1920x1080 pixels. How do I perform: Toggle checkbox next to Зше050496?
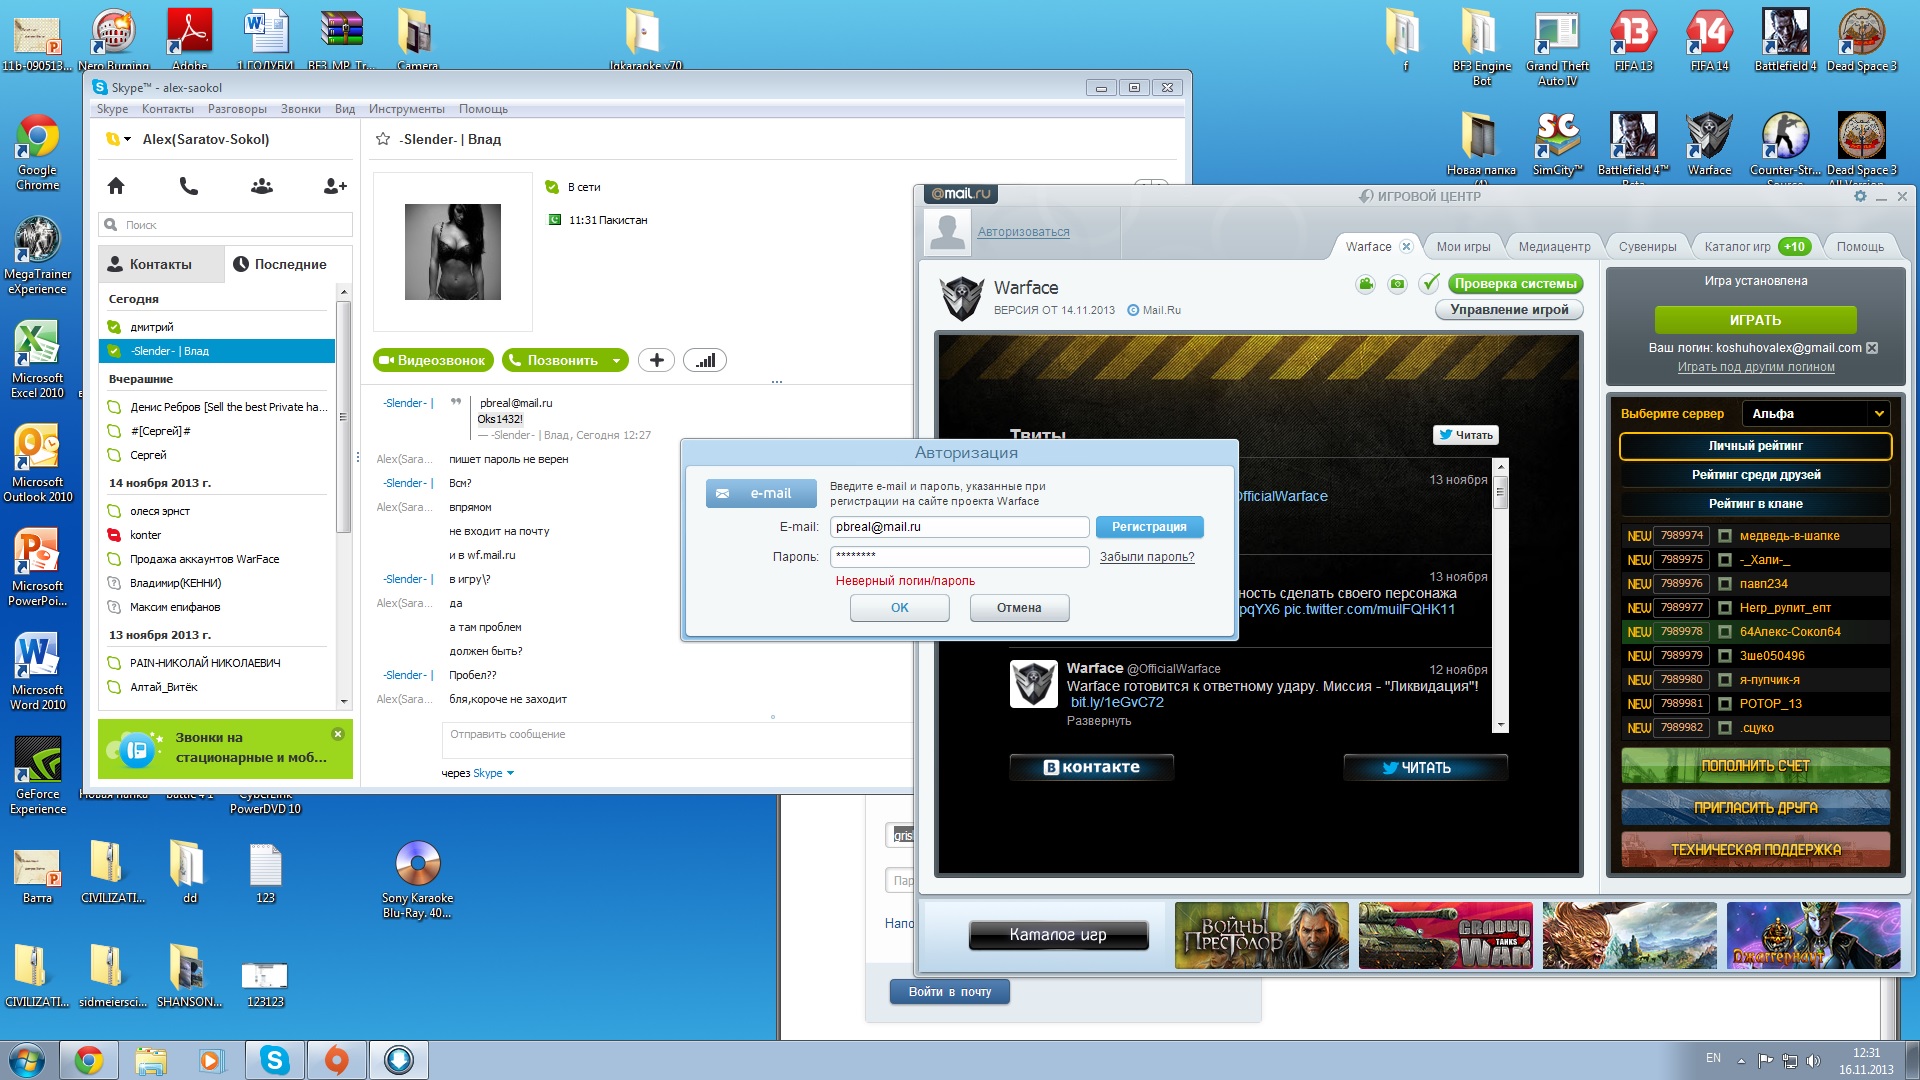pyautogui.click(x=1725, y=656)
